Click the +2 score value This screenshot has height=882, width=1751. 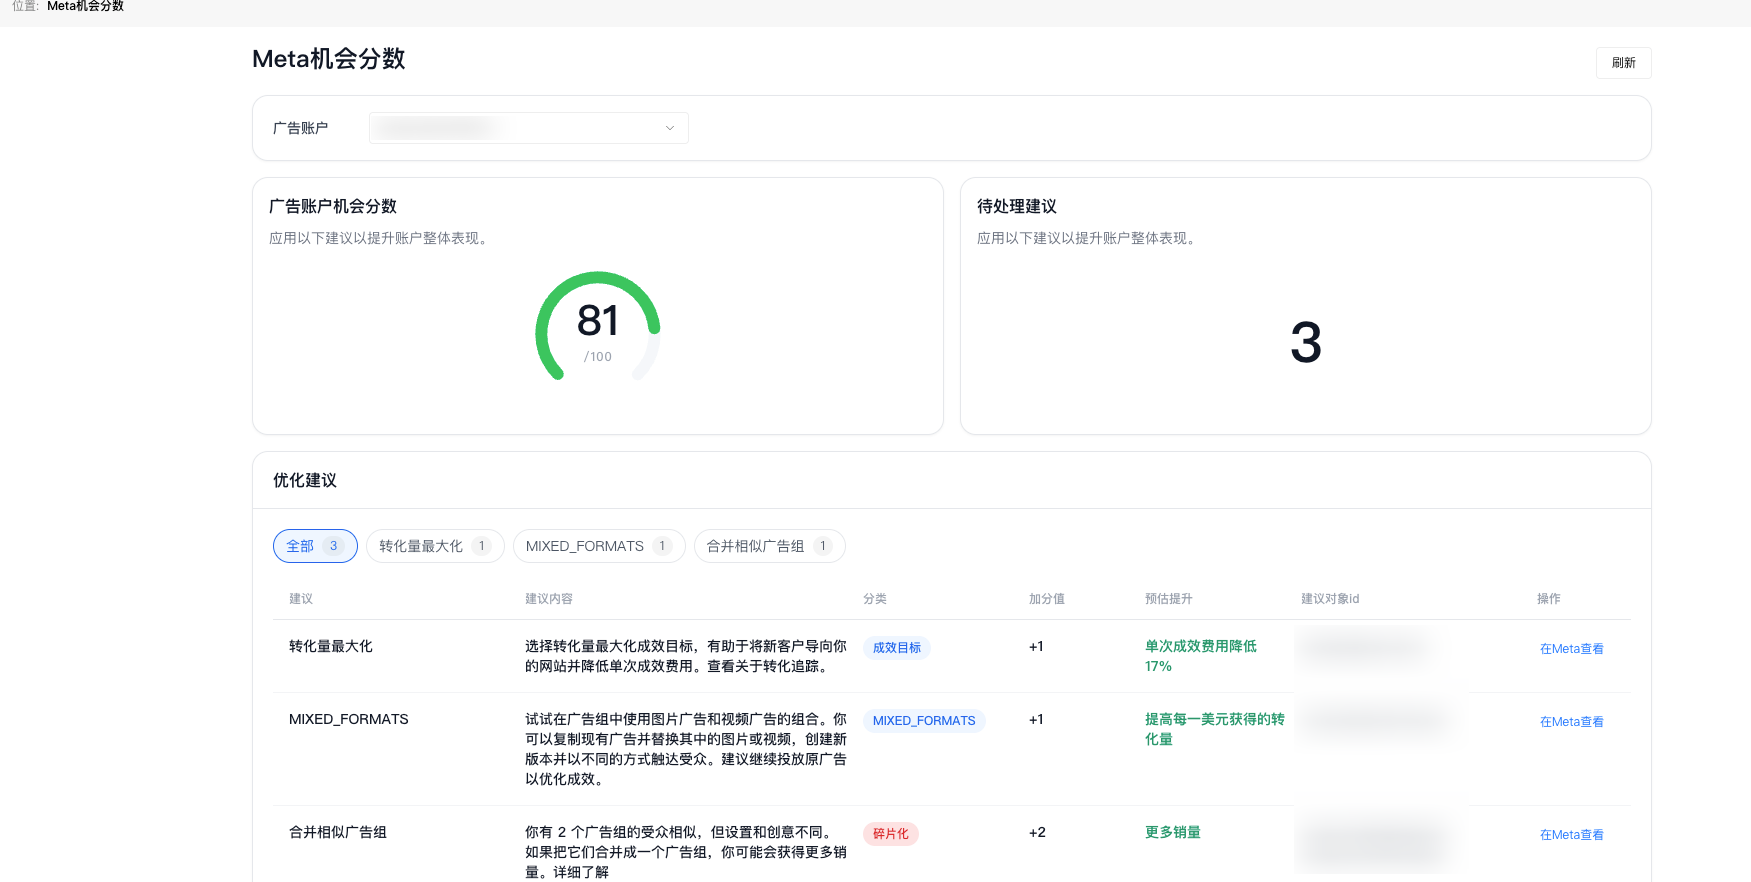pyautogui.click(x=1037, y=832)
